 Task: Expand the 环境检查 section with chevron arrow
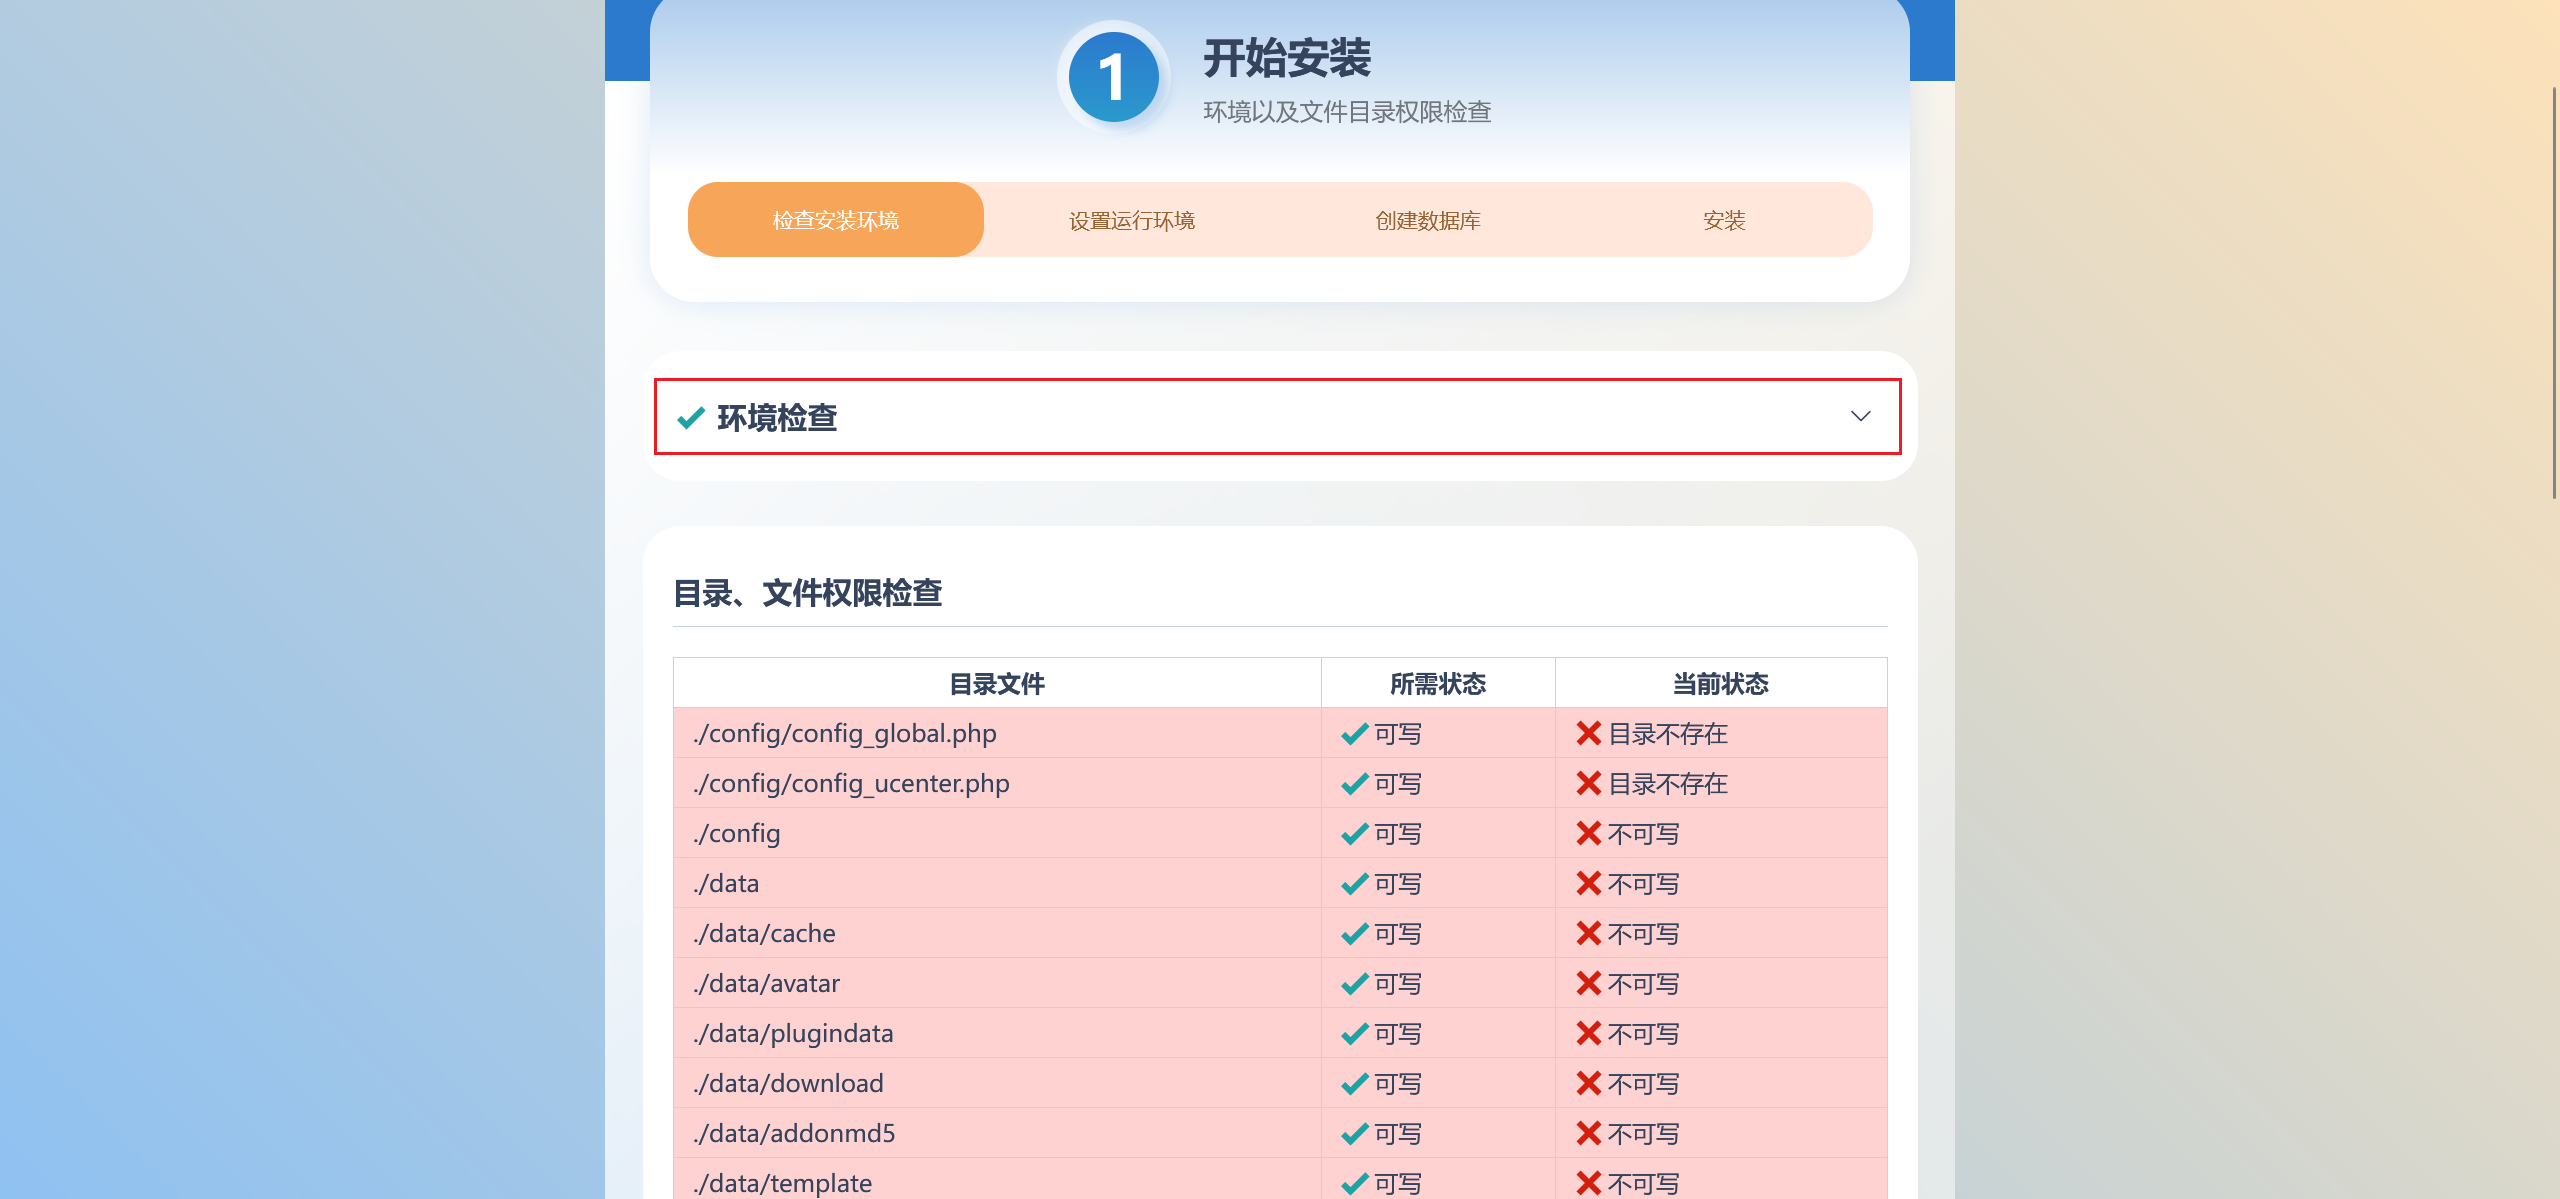(1860, 416)
